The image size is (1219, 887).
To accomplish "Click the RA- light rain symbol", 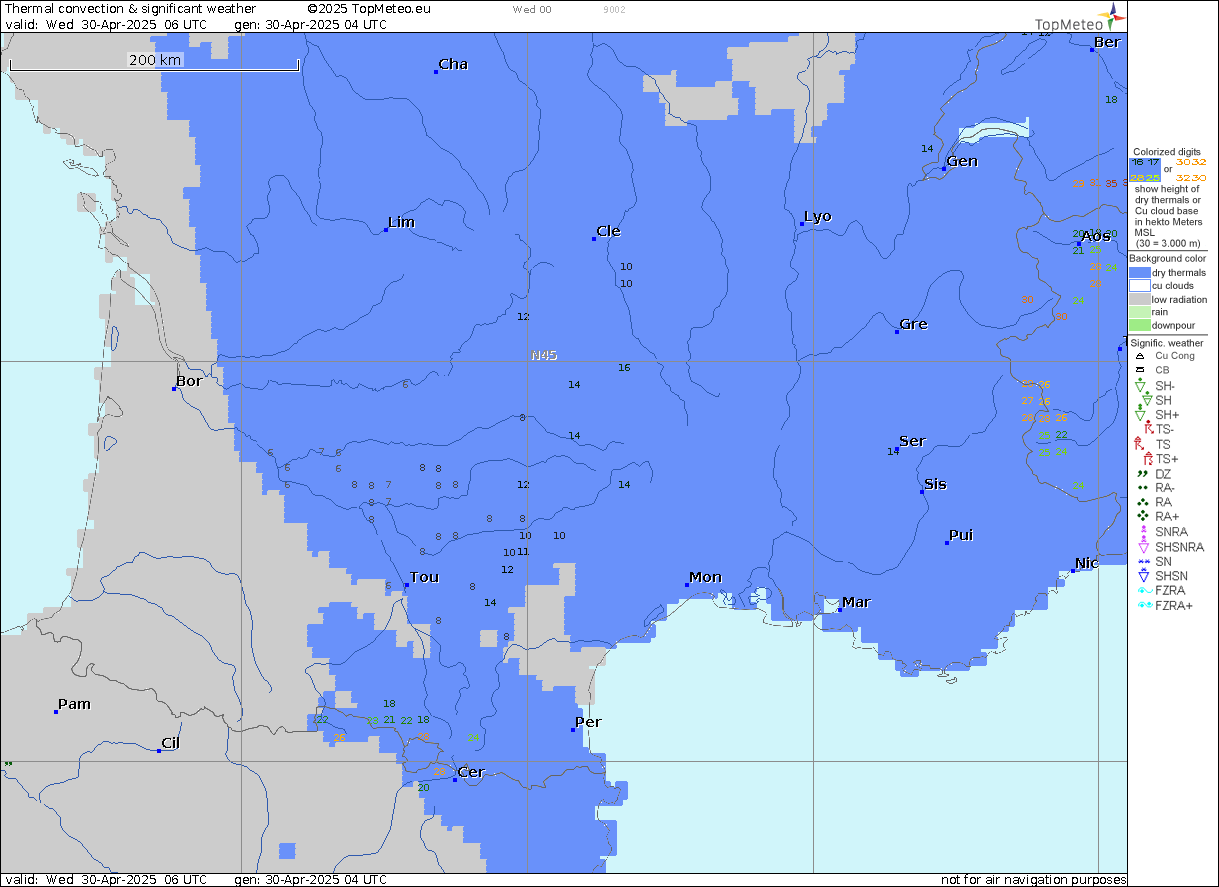I will click(1141, 488).
